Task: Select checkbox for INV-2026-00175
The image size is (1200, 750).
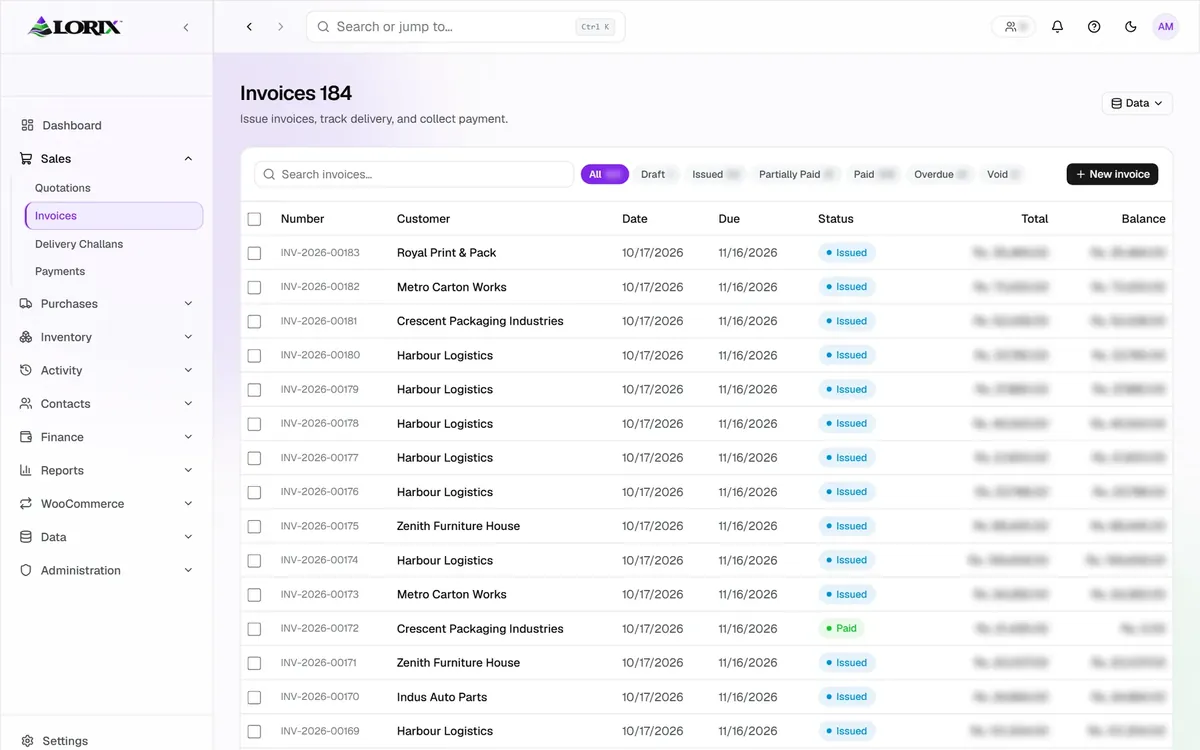Action: (254, 526)
